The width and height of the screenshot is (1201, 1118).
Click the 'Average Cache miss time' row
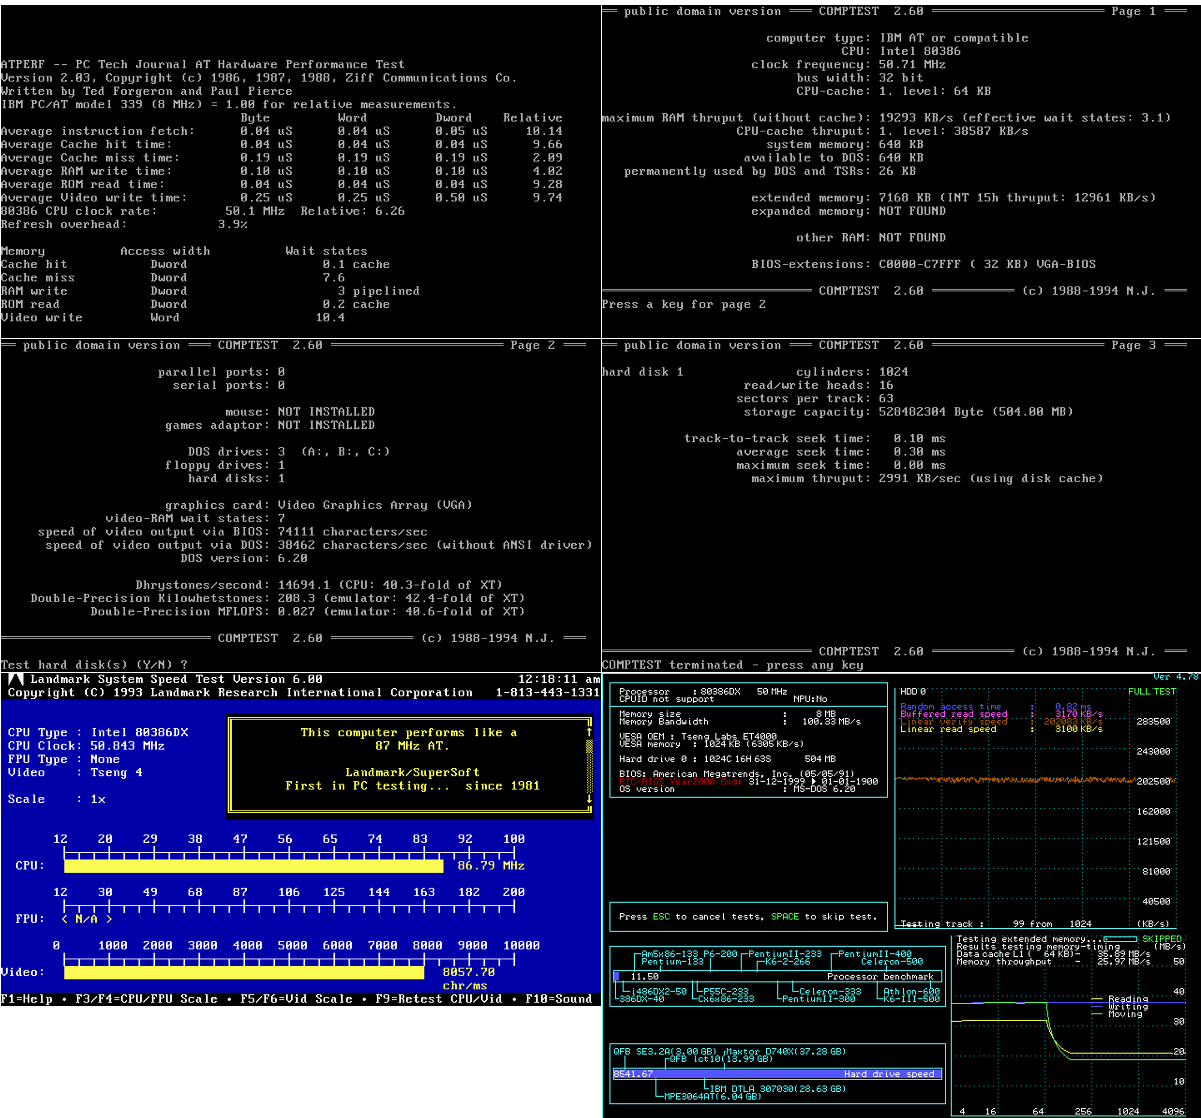pyautogui.click(x=282, y=158)
